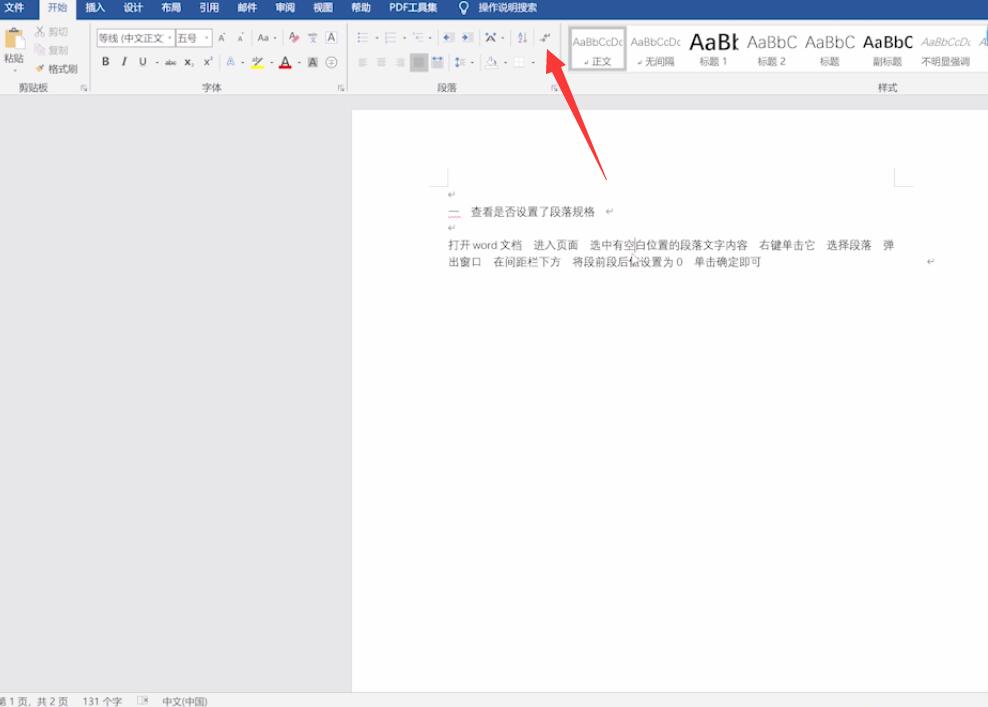Screen dimensions: 988x707
Task: Open the font dialog launcher
Action: coord(341,88)
